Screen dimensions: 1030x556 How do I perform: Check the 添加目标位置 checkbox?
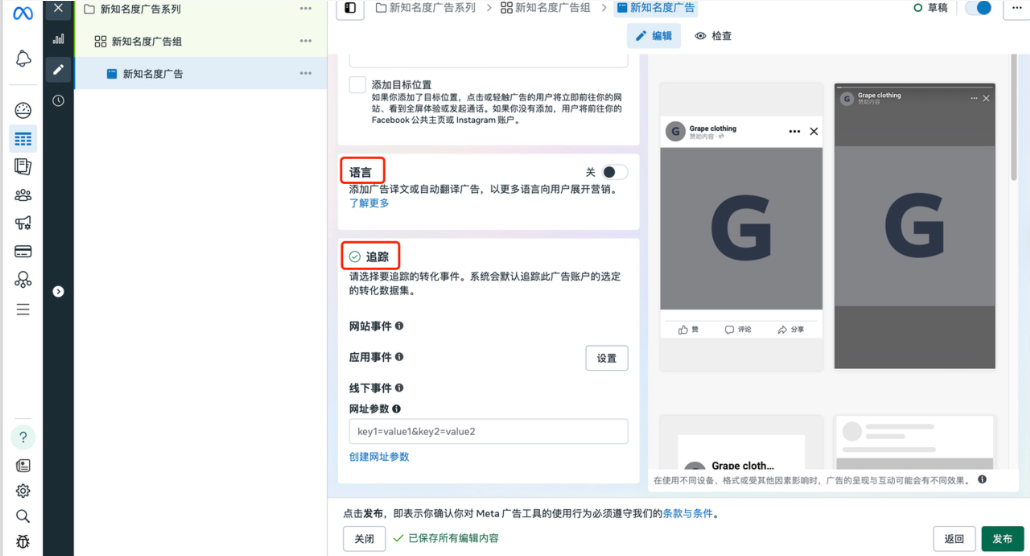tap(357, 85)
